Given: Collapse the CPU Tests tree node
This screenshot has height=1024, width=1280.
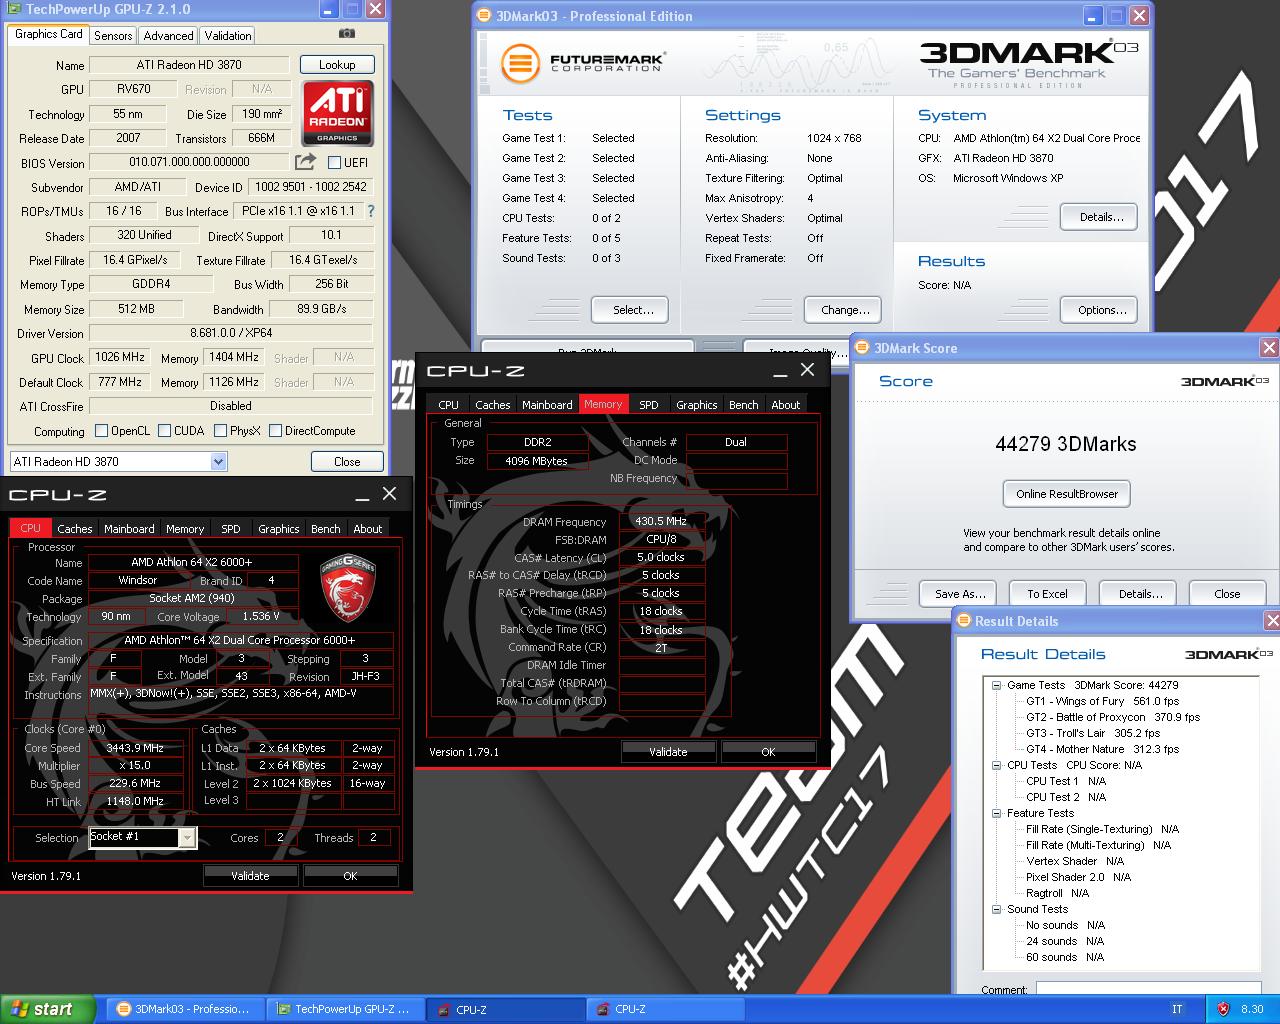Looking at the screenshot, I should pyautogui.click(x=997, y=765).
